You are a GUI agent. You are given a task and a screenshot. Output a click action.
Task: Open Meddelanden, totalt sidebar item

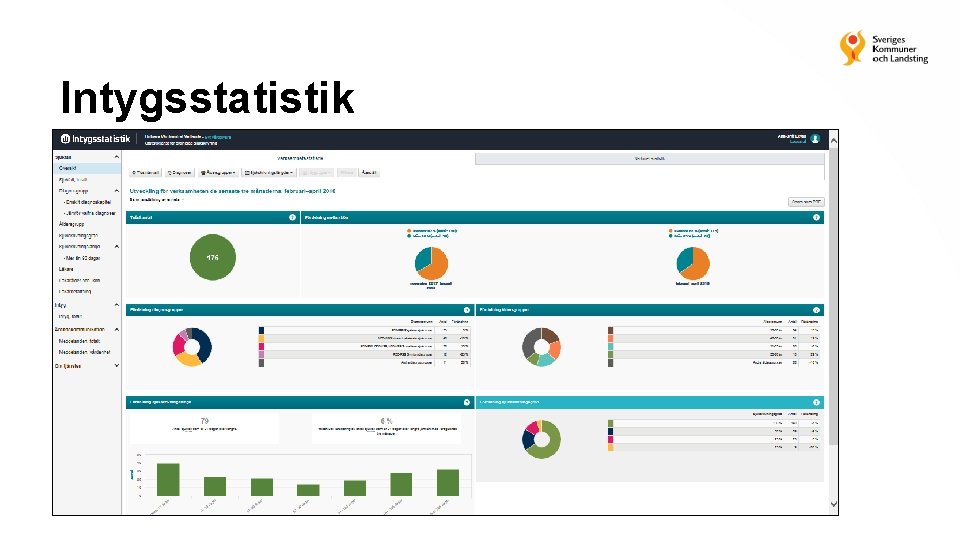[80, 341]
